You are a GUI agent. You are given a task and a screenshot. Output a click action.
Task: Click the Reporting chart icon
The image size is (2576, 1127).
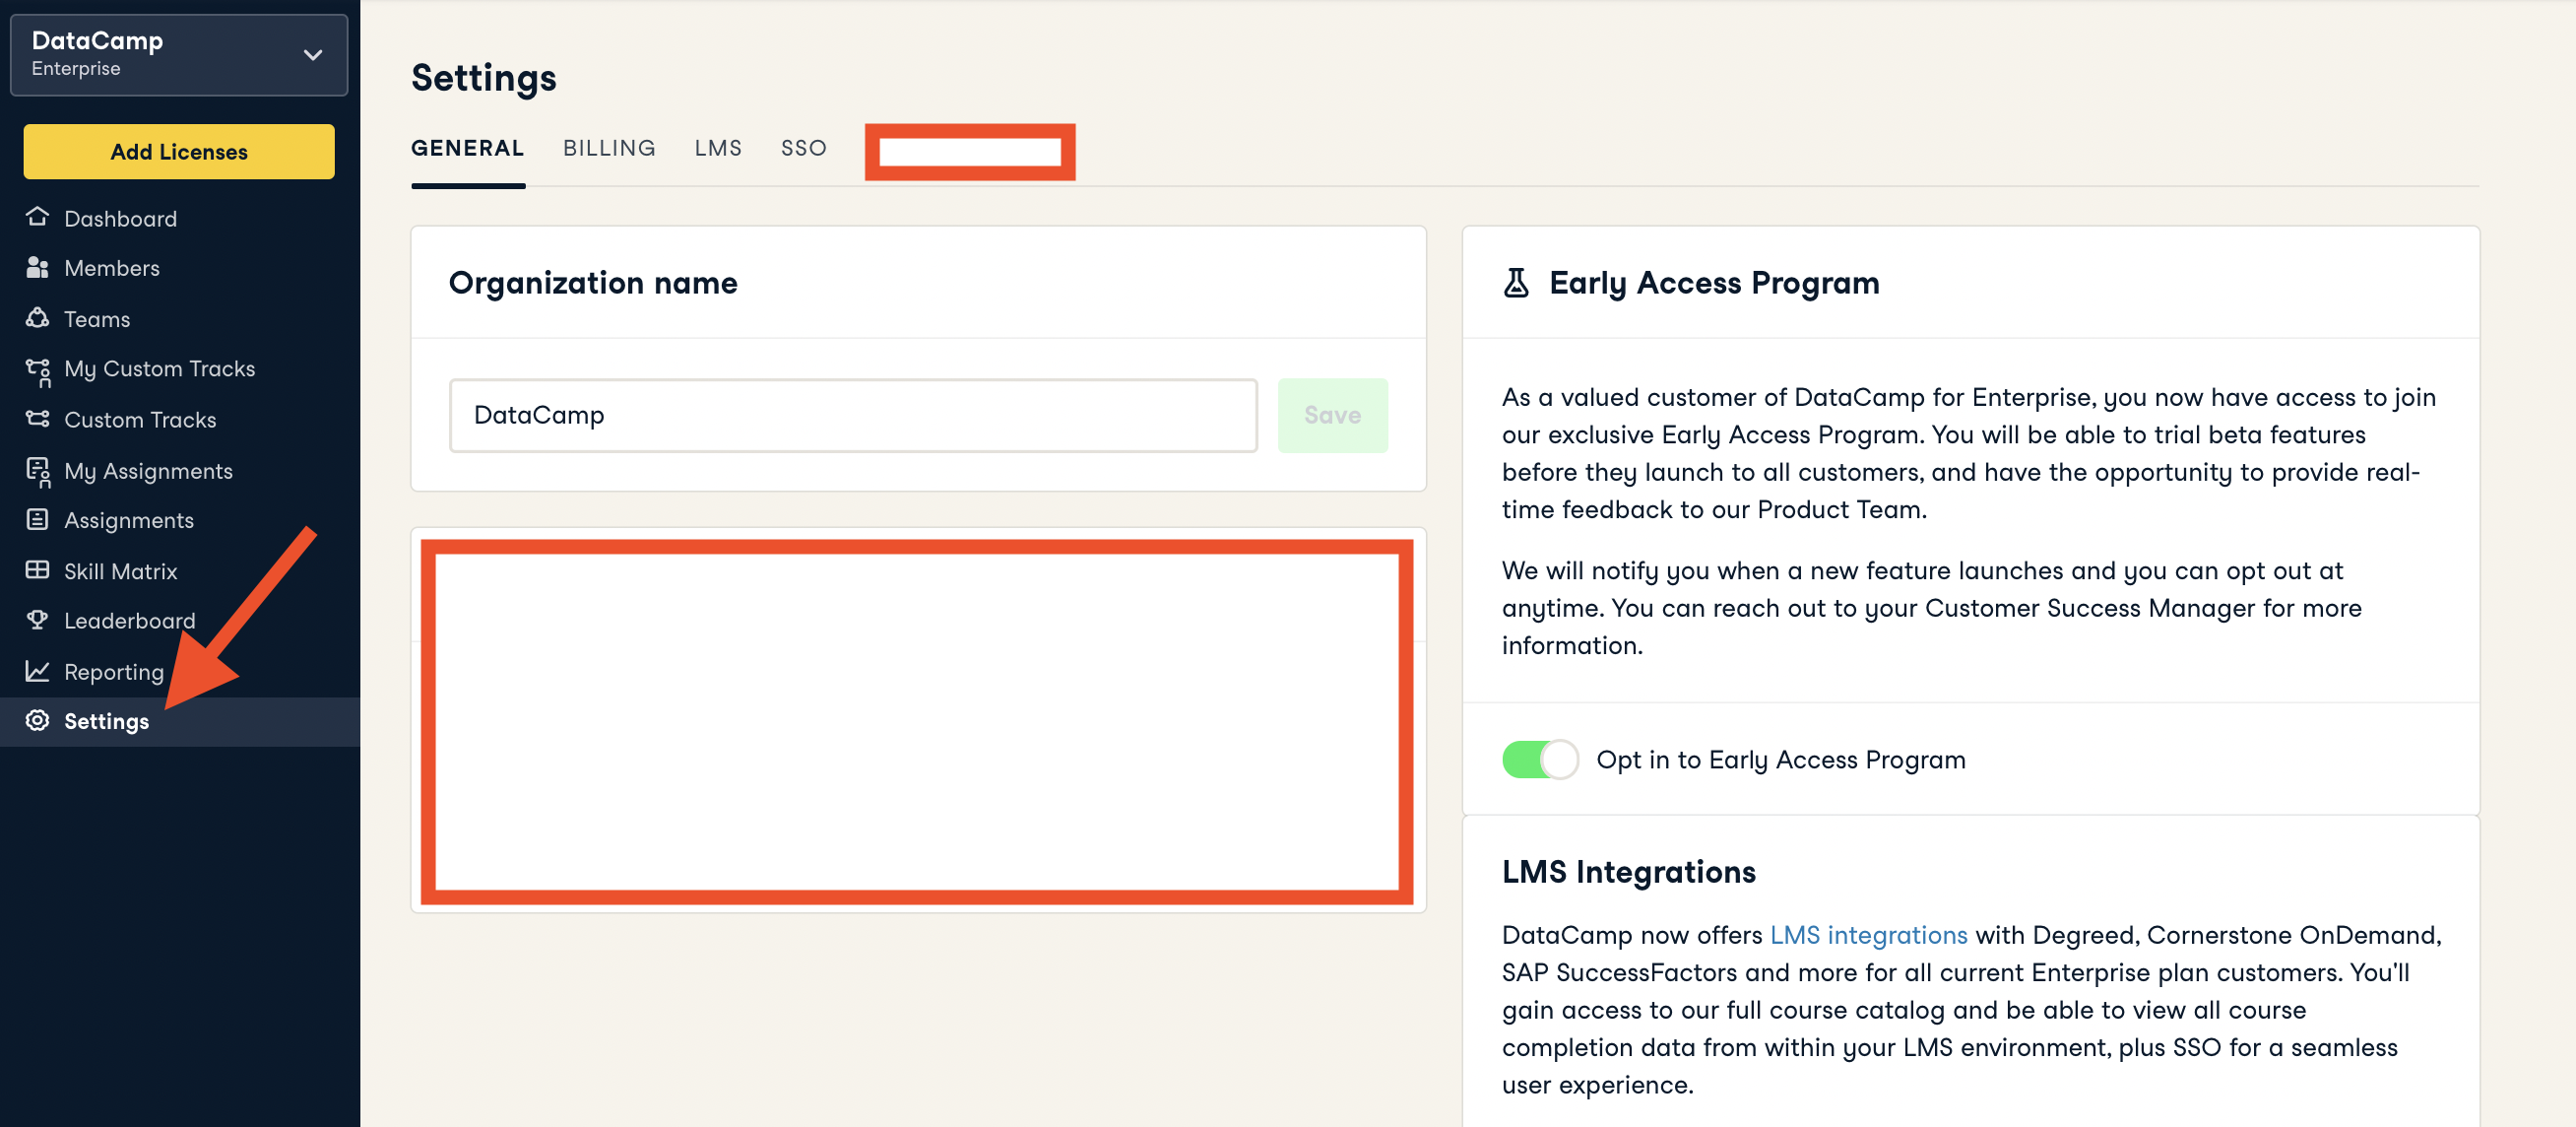37,671
